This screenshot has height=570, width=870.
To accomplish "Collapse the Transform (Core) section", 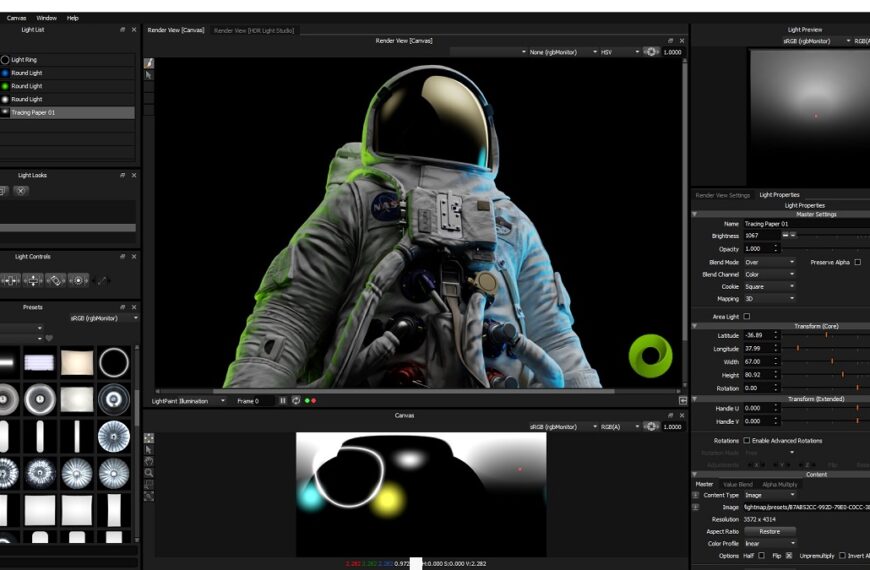I will [x=695, y=326].
